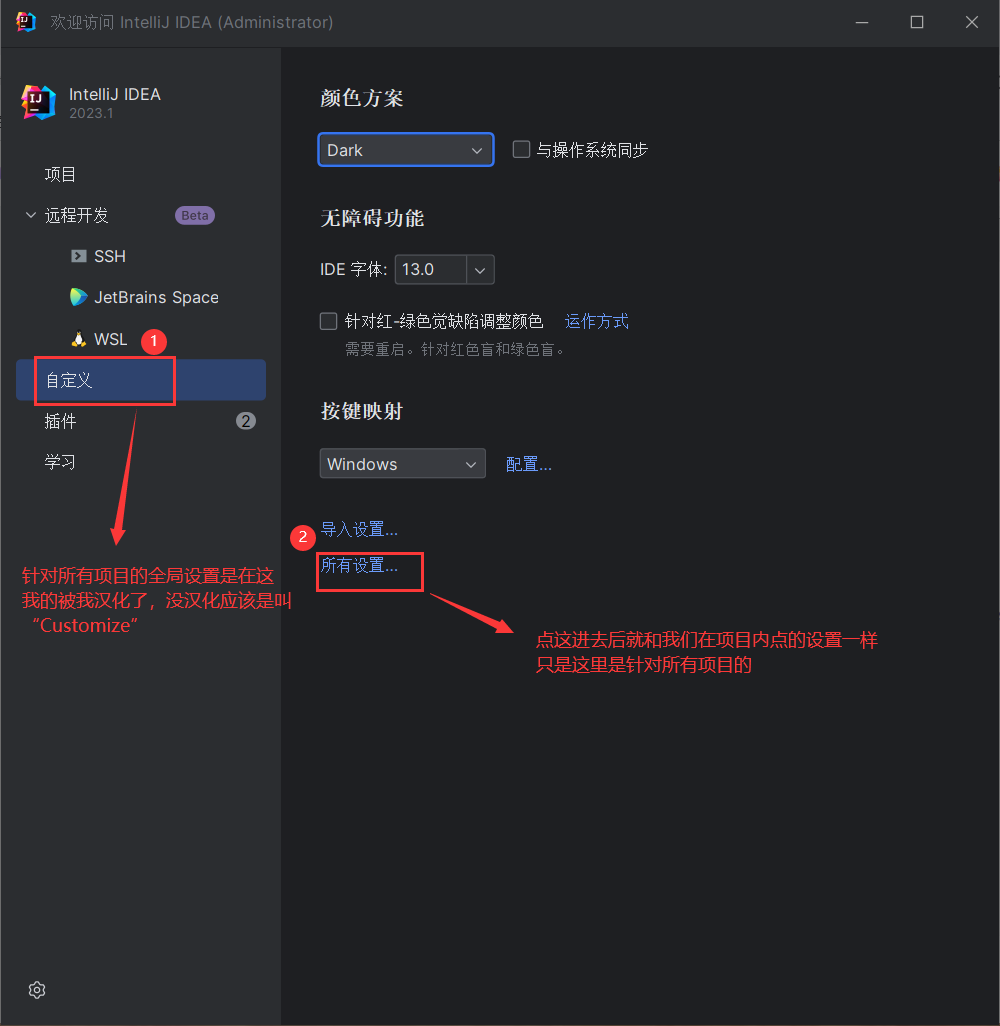Image resolution: width=1000 pixels, height=1026 pixels.
Task: Click the JetBrains Space icon
Action: click(79, 297)
